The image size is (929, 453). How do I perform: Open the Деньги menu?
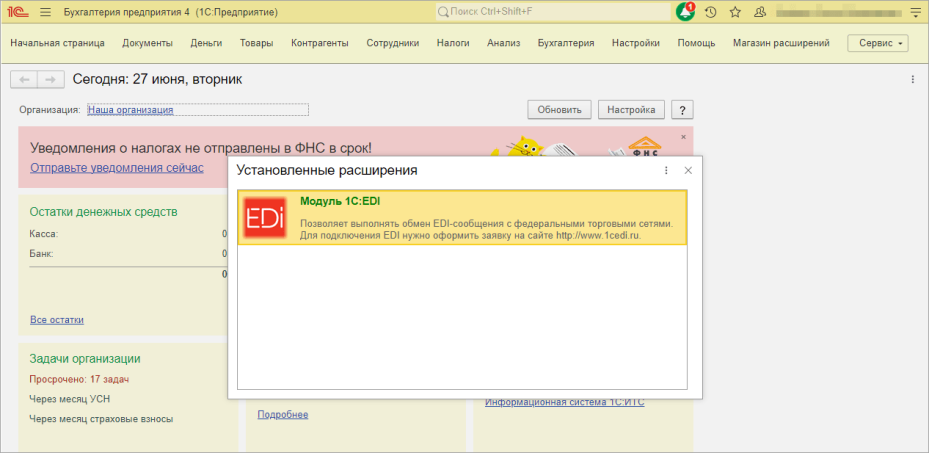click(x=206, y=43)
